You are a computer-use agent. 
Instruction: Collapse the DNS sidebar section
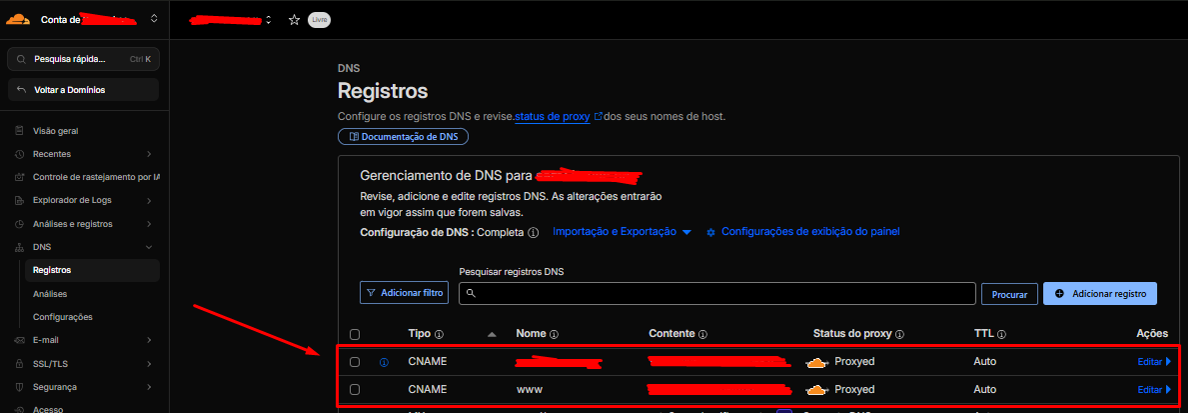[149, 247]
